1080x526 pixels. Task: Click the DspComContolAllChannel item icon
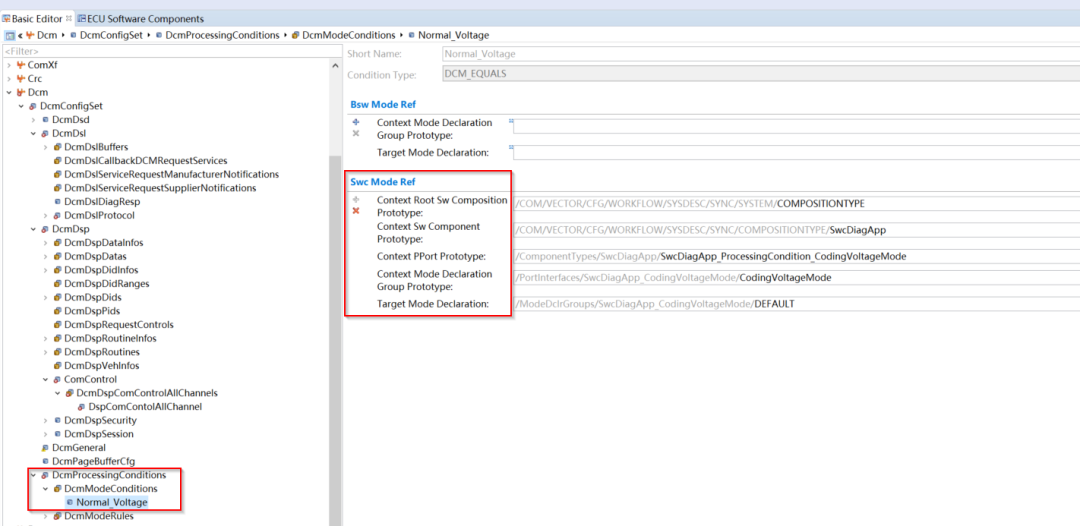pyautogui.click(x=81, y=407)
